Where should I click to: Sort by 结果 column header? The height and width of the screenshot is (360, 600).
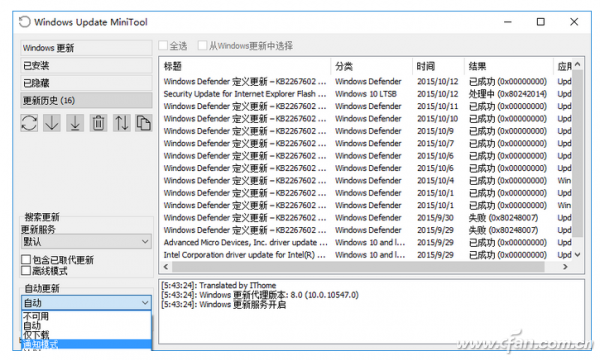coord(509,67)
